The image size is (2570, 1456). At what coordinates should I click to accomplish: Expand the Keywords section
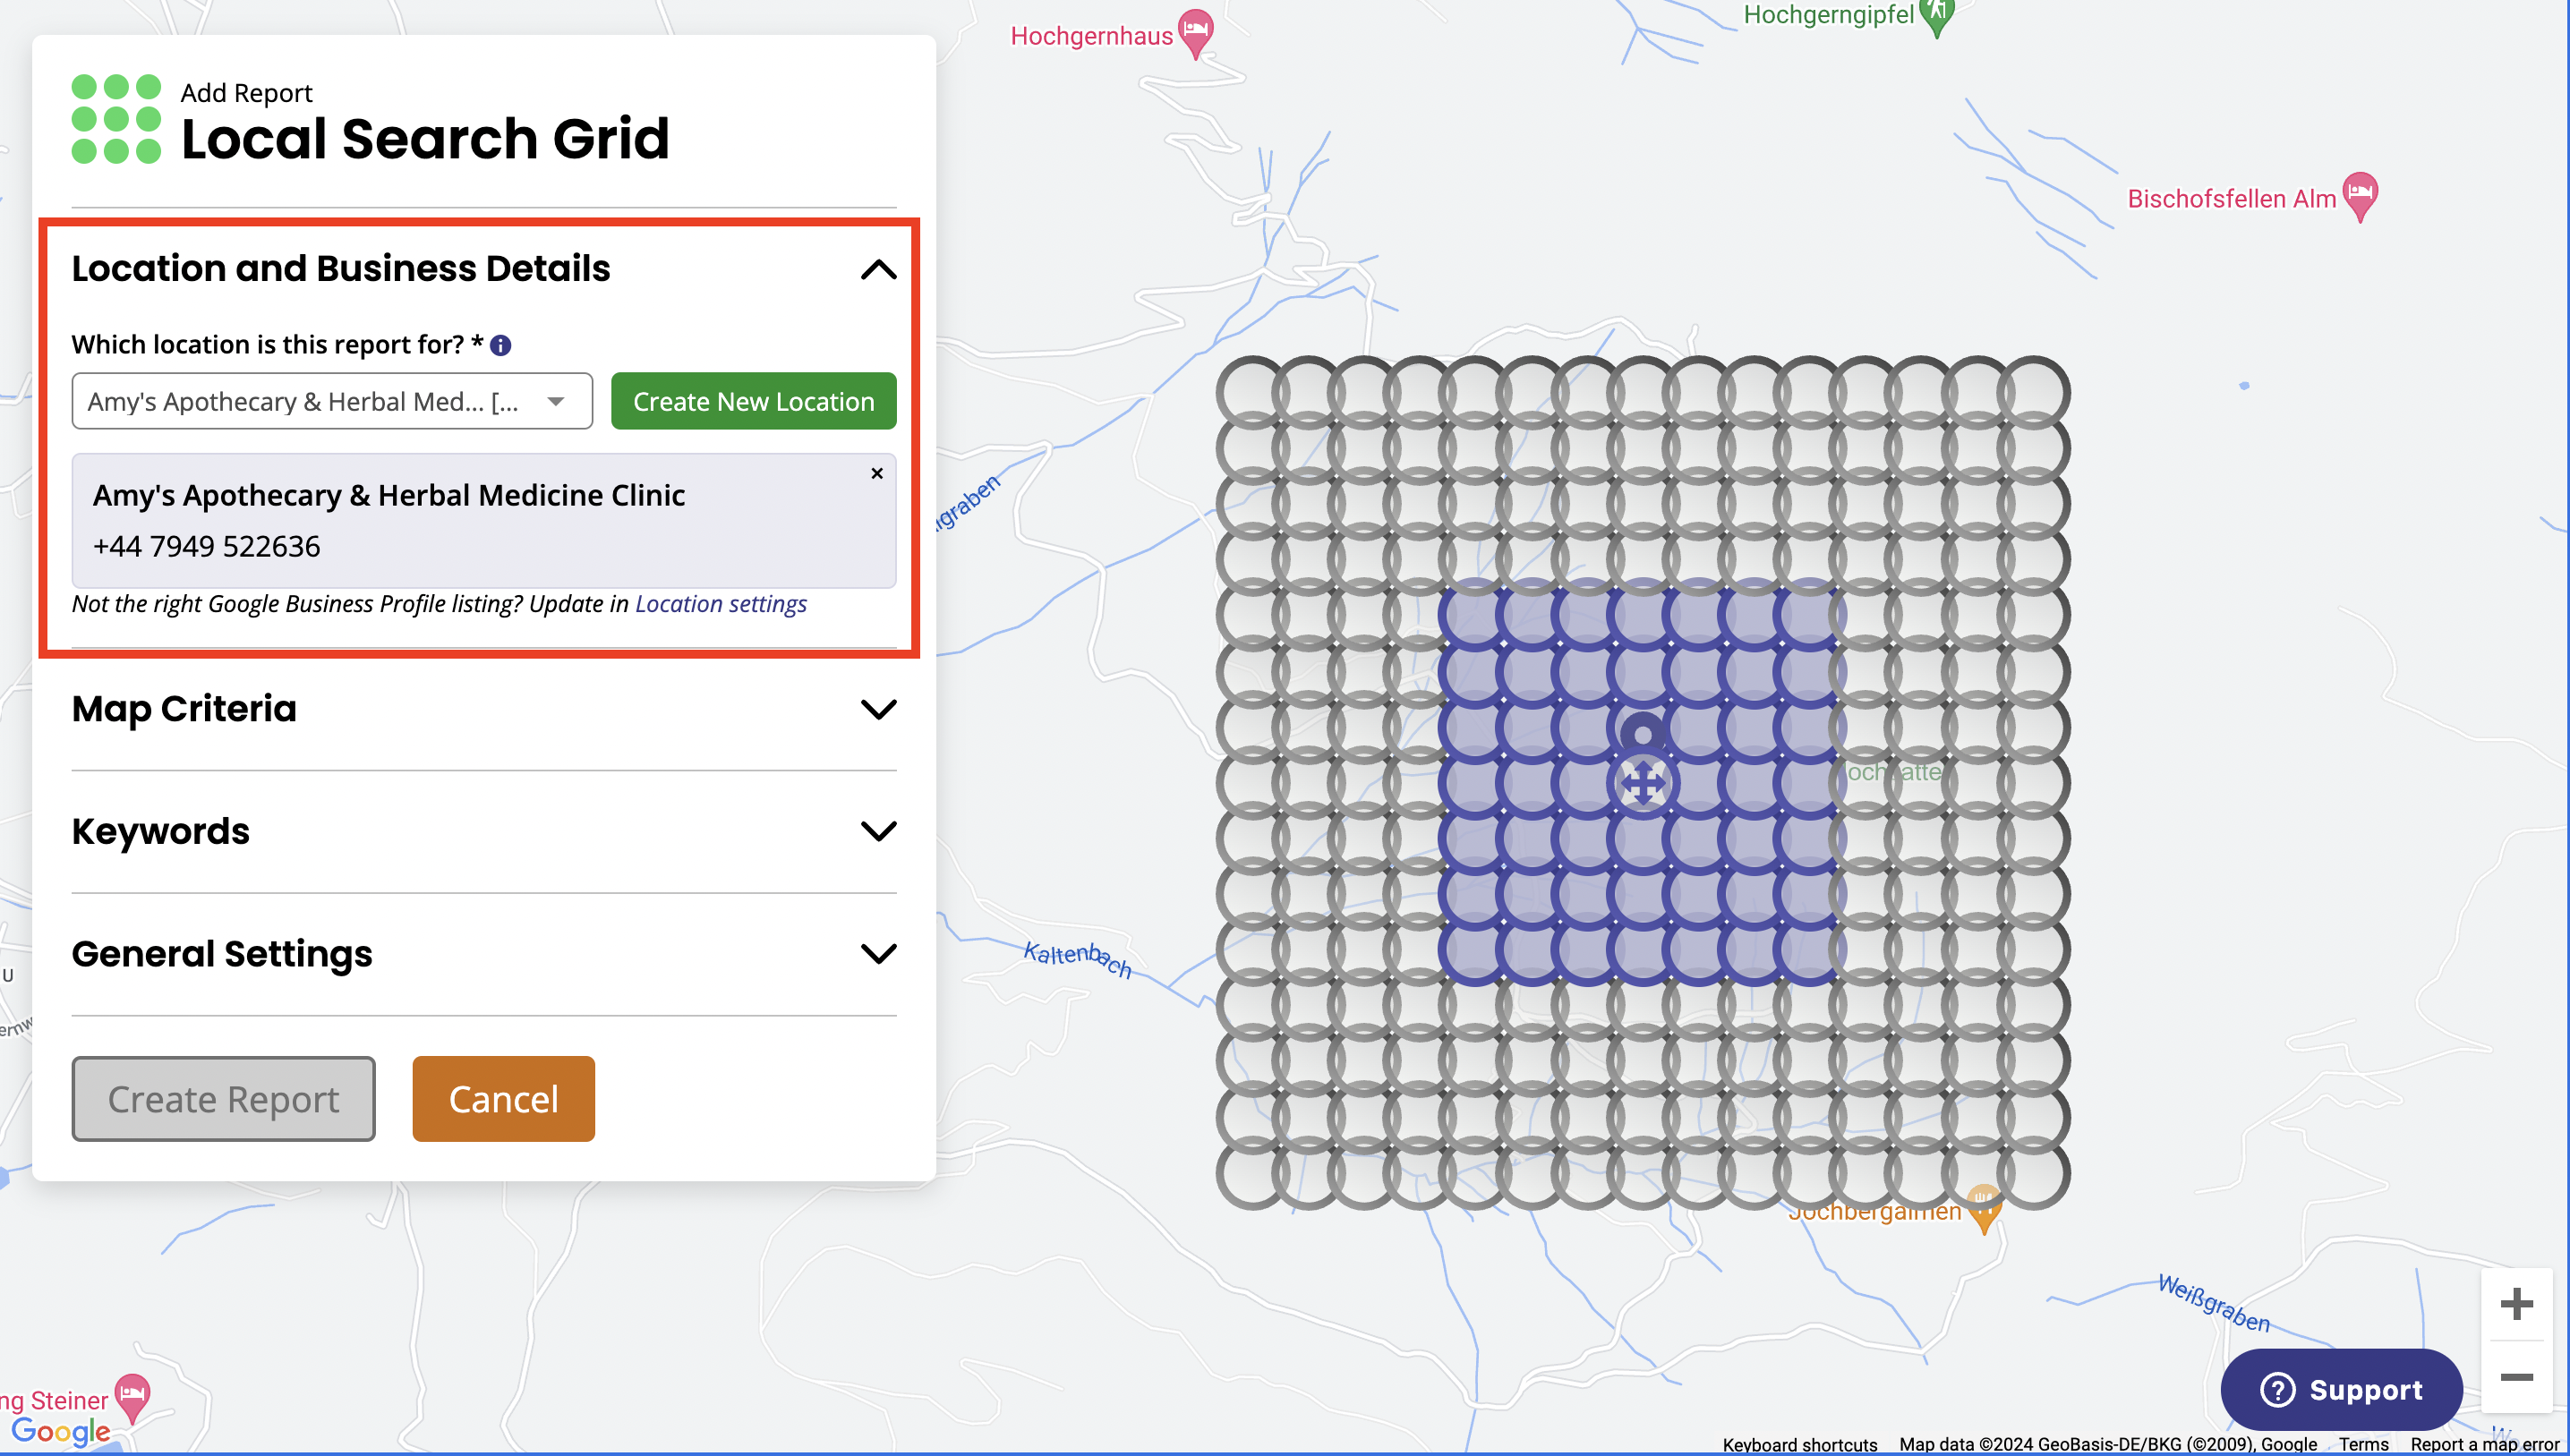878,832
